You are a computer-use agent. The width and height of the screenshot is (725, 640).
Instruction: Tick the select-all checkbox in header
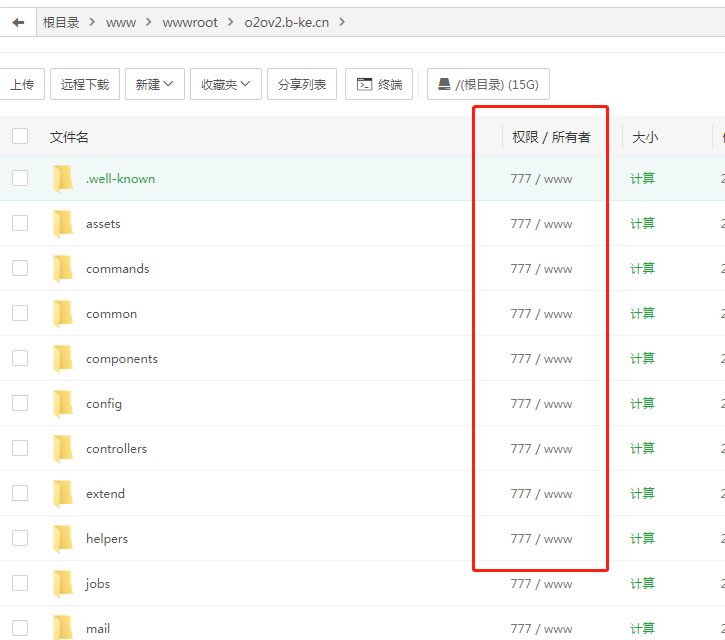20,136
